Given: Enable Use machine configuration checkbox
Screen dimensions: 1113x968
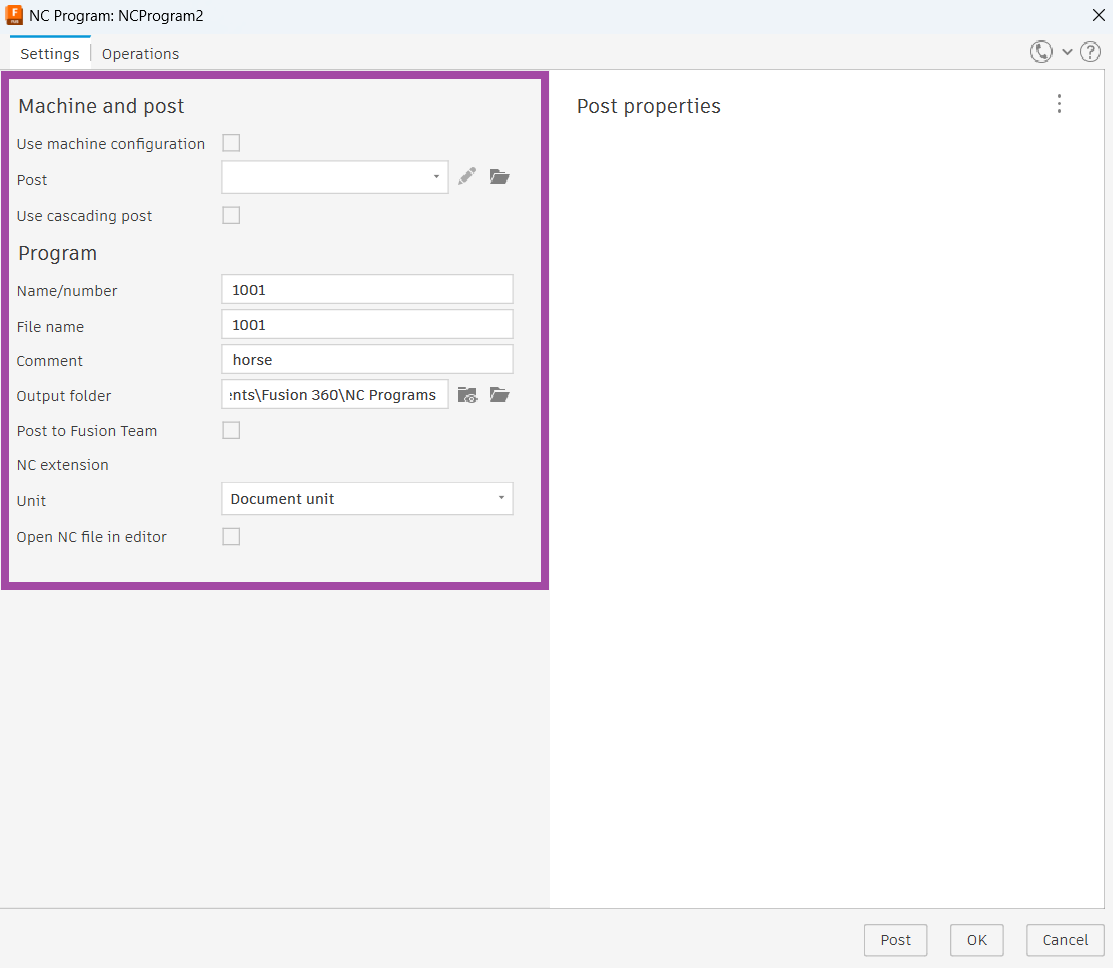Looking at the screenshot, I should (231, 143).
